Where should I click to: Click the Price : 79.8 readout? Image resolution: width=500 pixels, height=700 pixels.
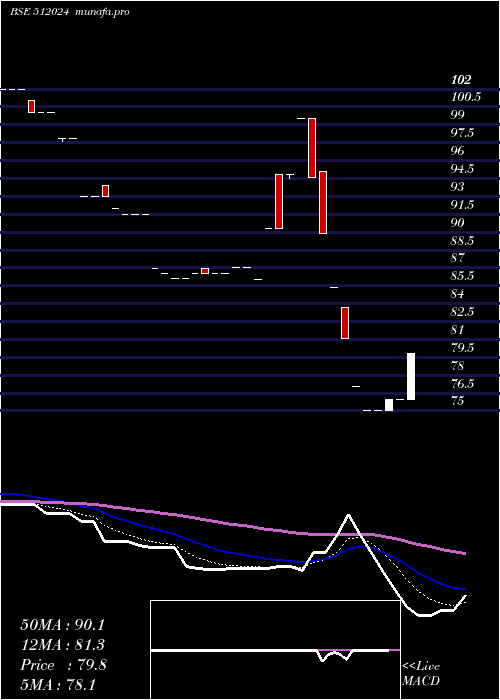pyautogui.click(x=64, y=665)
